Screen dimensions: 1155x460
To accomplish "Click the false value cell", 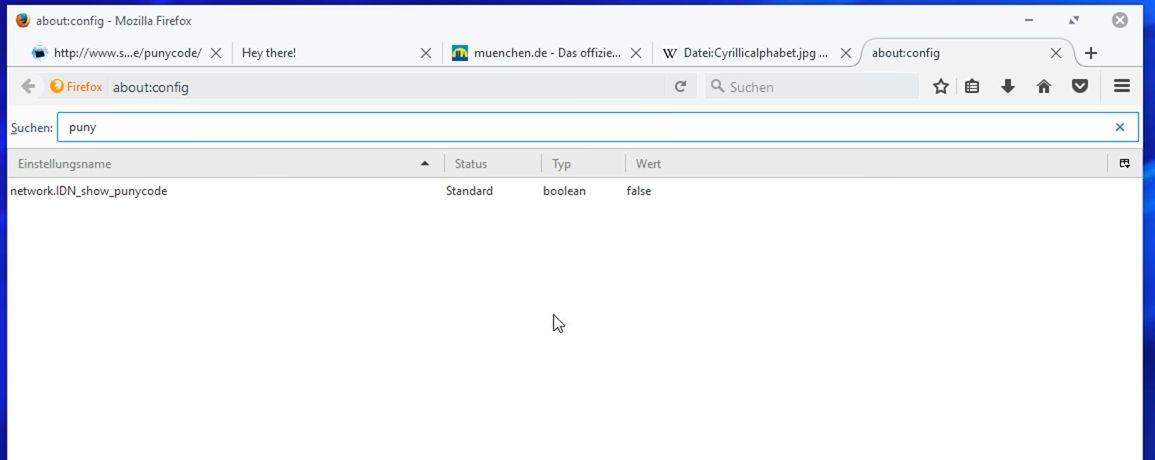I will click(639, 191).
